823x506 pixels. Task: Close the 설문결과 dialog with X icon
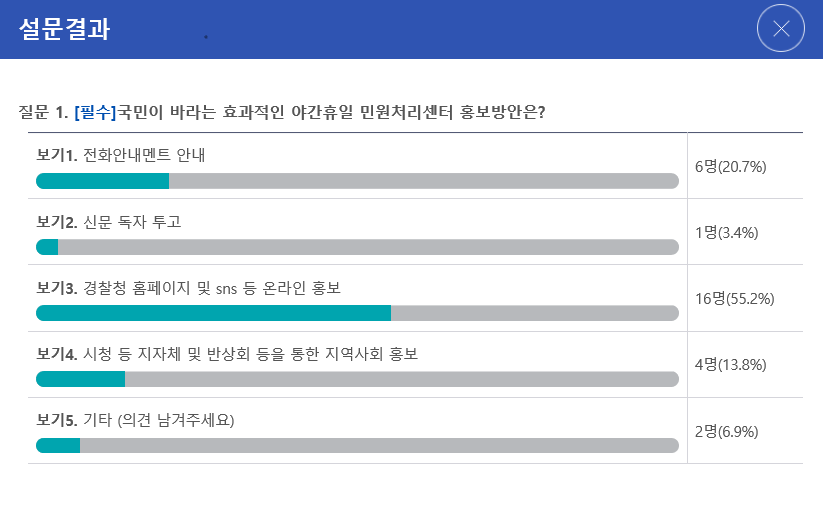coord(780,28)
